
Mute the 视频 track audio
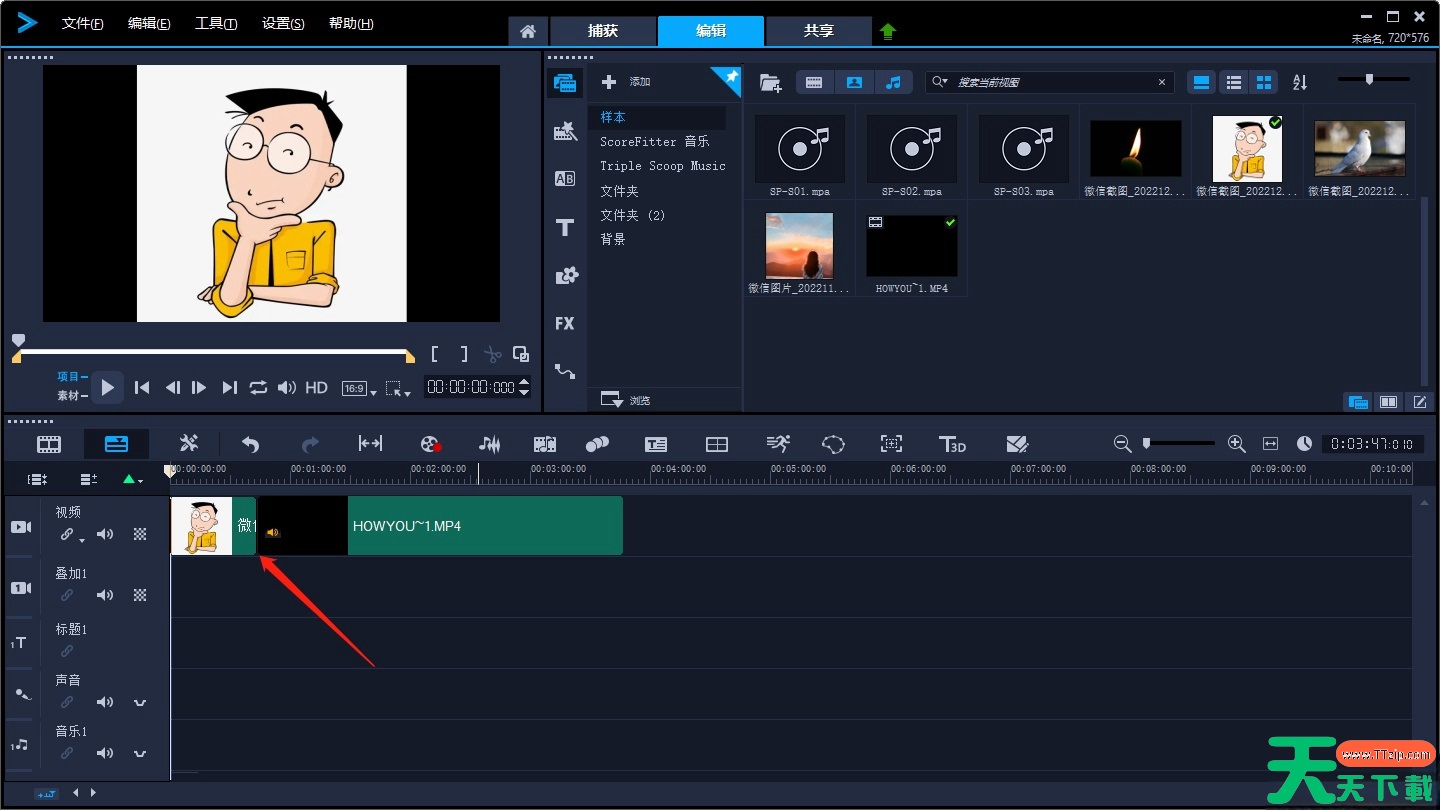click(105, 534)
